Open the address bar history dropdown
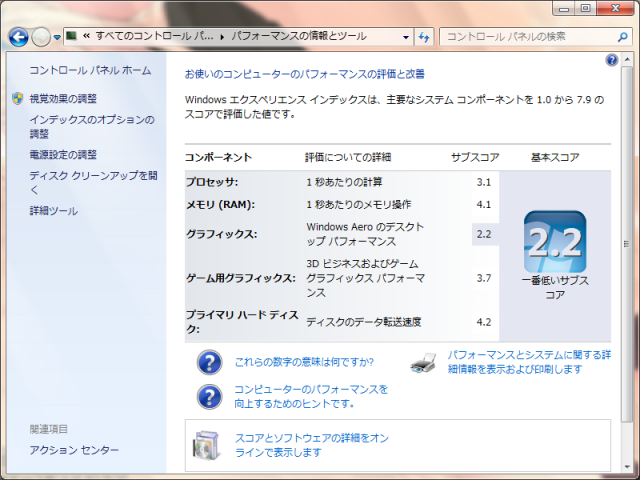Image resolution: width=640 pixels, height=480 pixels. pos(406,37)
